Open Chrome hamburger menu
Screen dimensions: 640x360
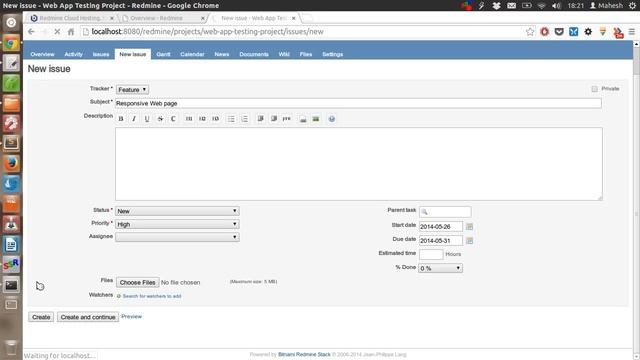point(631,32)
